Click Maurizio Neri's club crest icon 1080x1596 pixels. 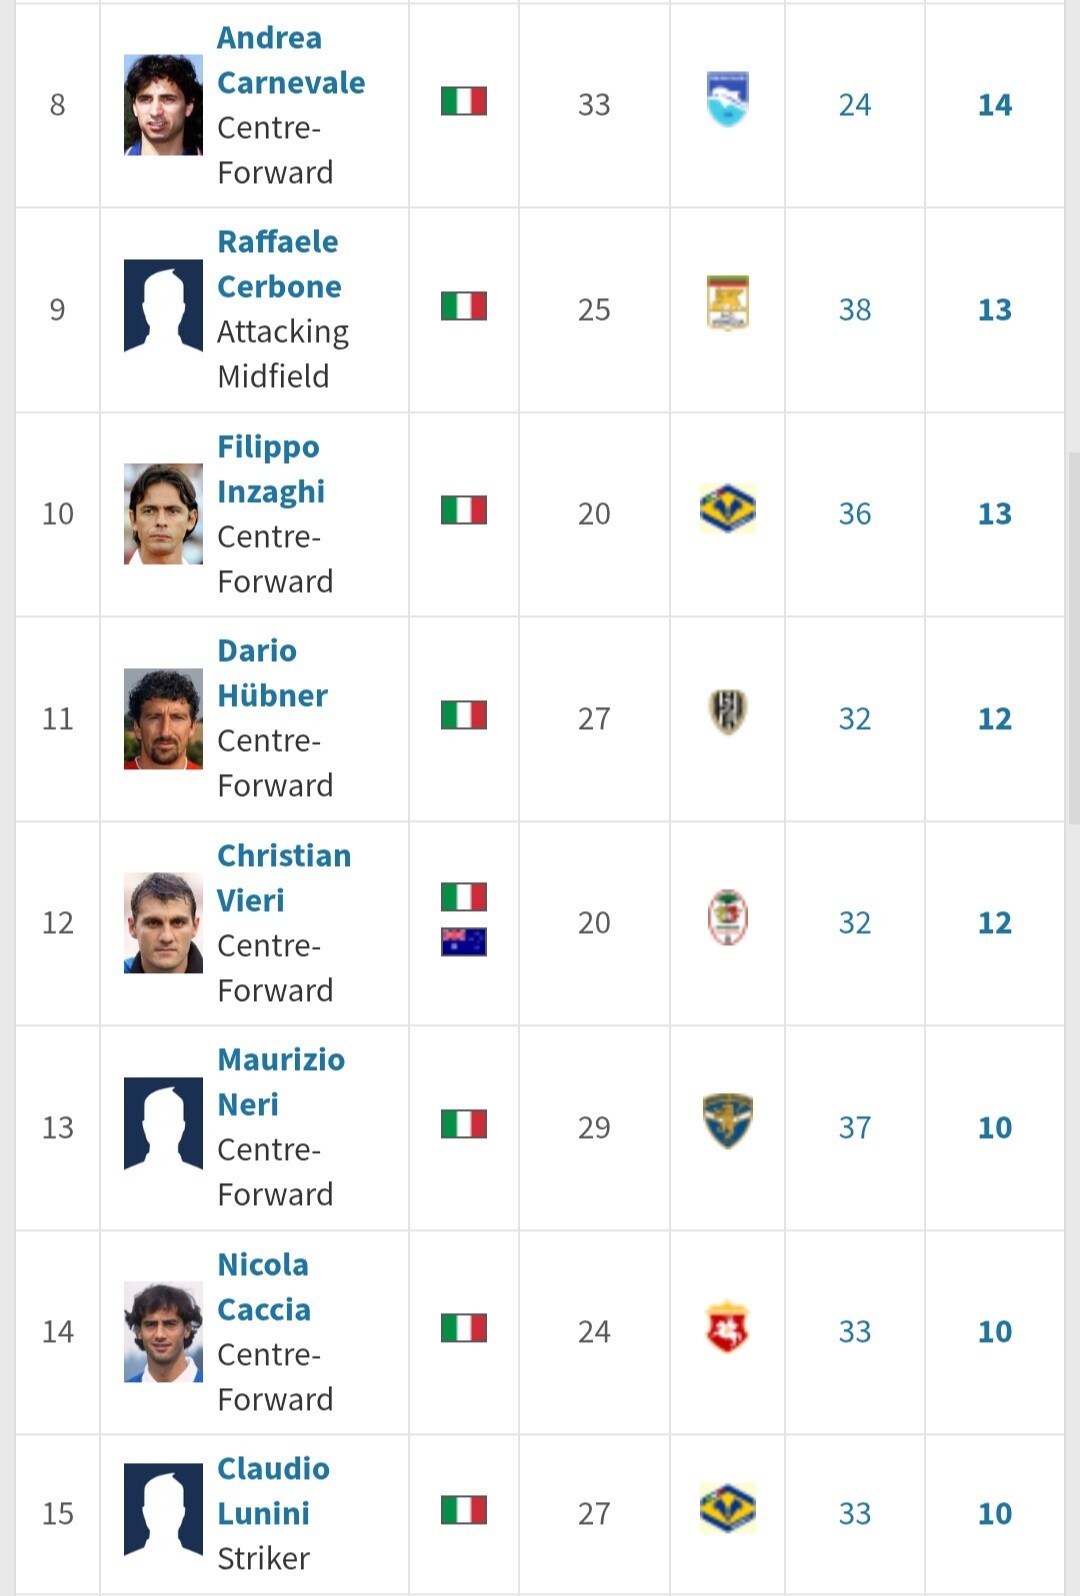(727, 1122)
